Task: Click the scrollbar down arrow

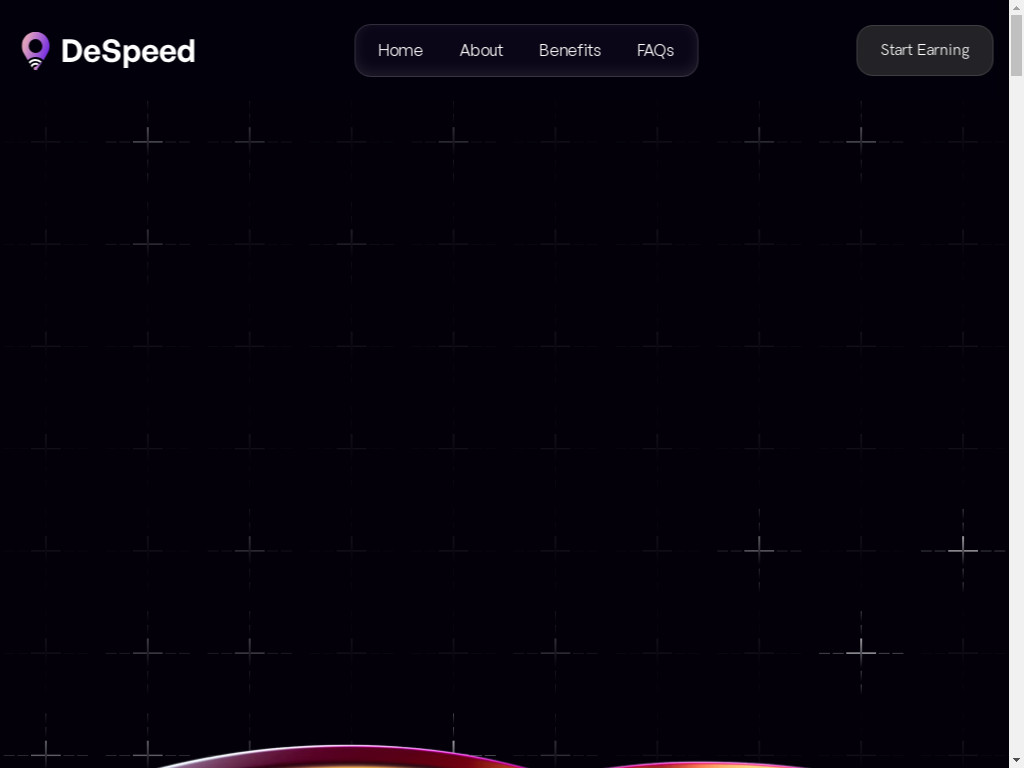Action: (x=1016, y=761)
